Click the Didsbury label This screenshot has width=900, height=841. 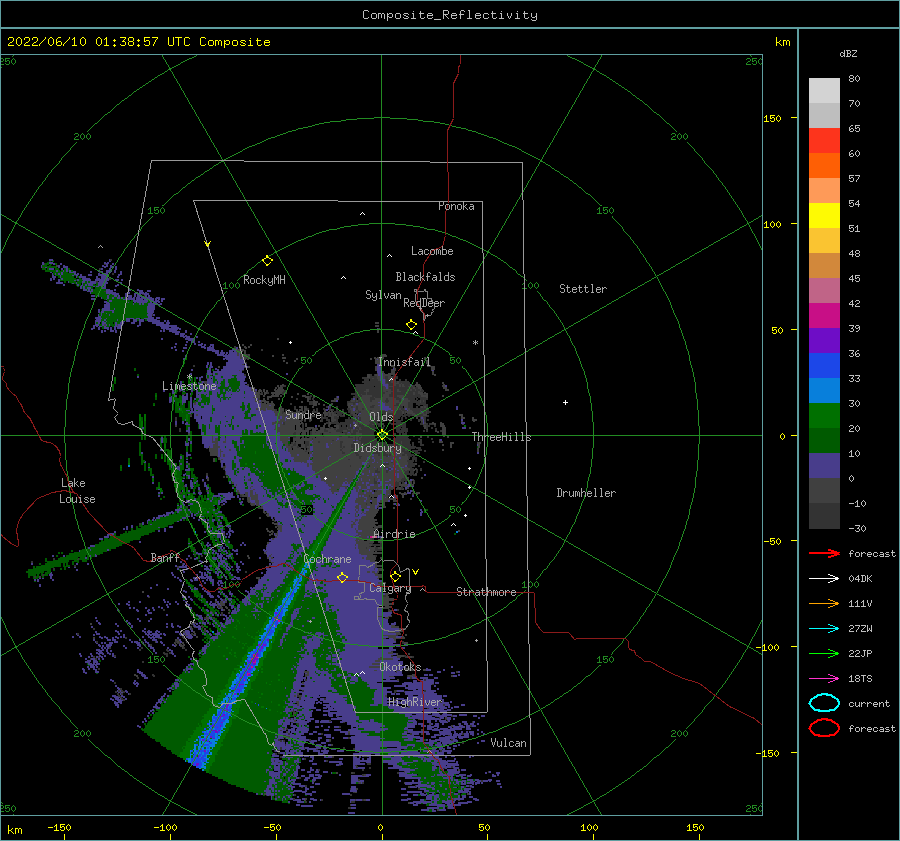(378, 448)
